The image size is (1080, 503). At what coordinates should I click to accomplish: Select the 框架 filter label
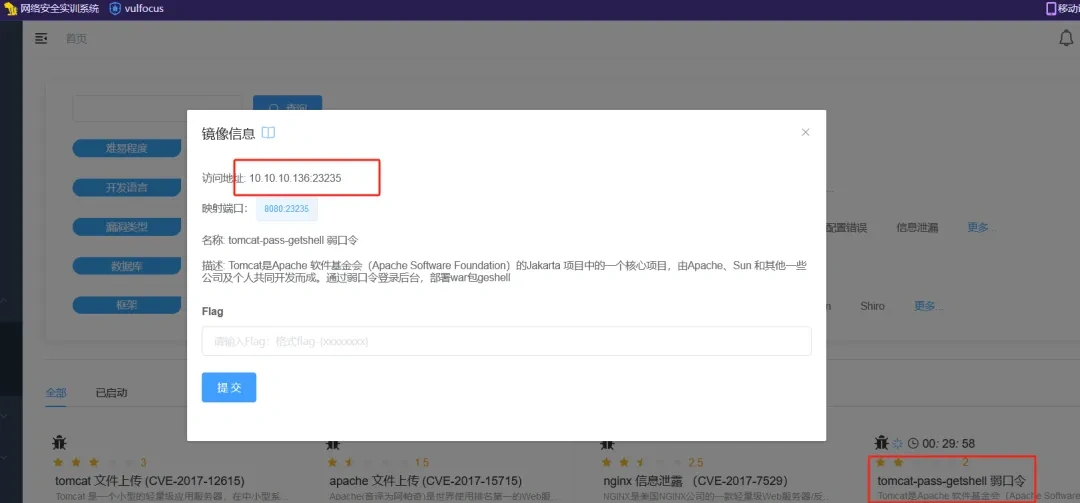127,305
